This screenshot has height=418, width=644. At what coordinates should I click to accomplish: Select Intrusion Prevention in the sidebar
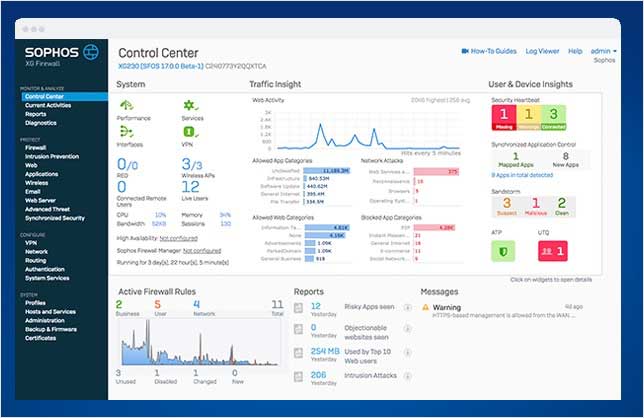point(52,156)
